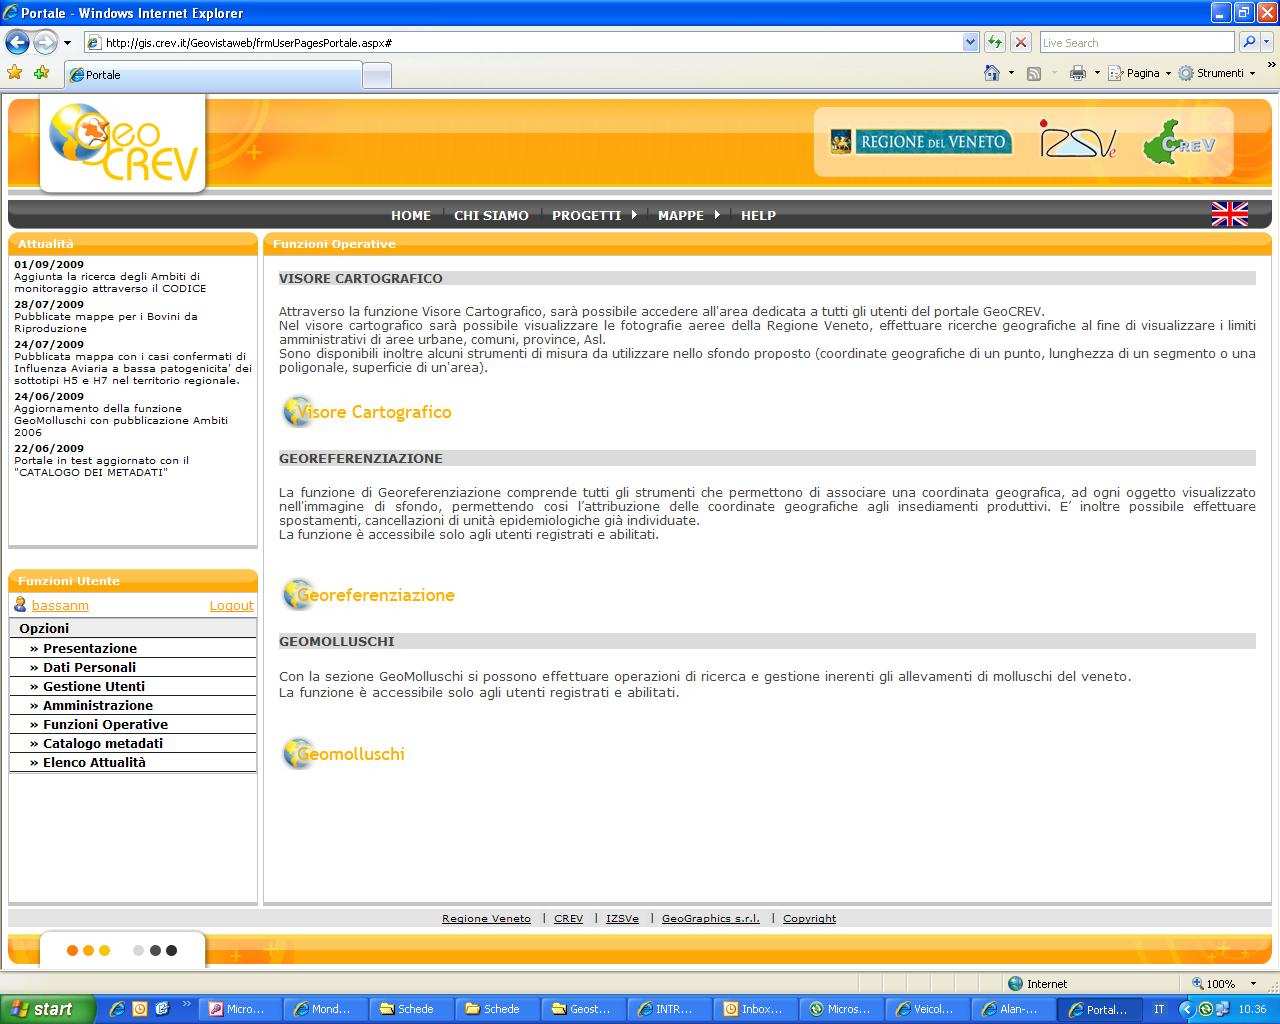This screenshot has width=1280, height=1024.
Task: Open the Copyright footer link
Action: coord(809,918)
